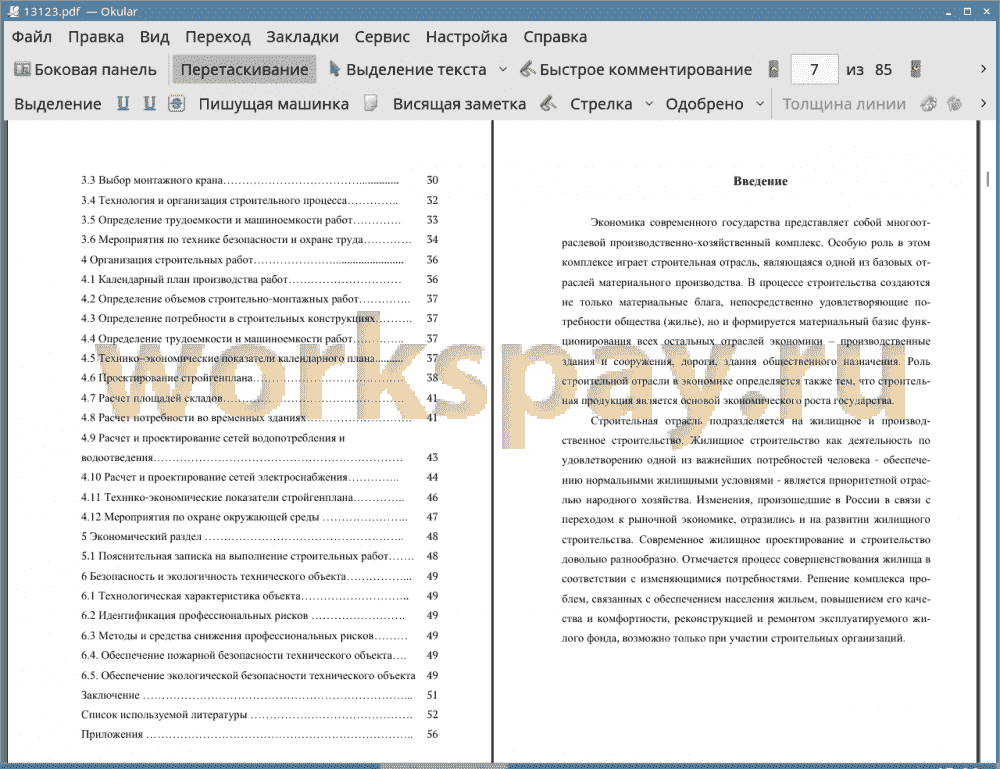Toggle Быстрое комментирование mode
The height and width of the screenshot is (769, 1000).
coord(636,70)
